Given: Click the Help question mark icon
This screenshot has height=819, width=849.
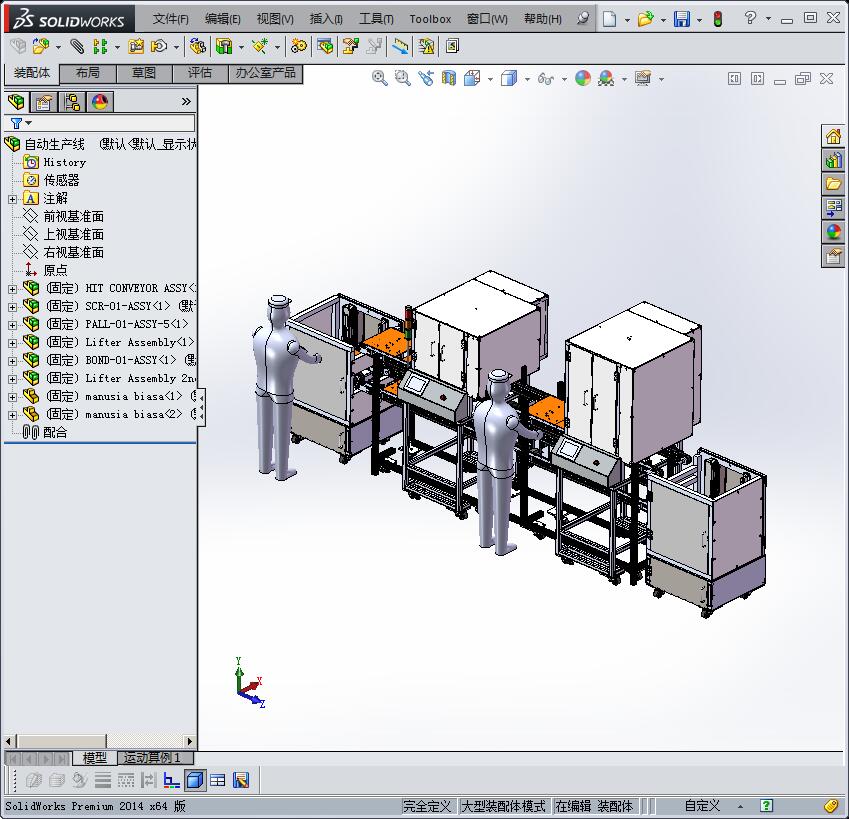Looking at the screenshot, I should (x=750, y=18).
